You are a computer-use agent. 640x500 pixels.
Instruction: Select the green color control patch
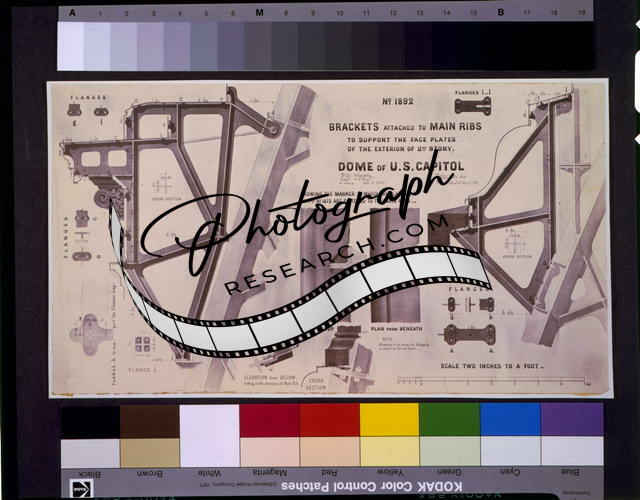(449, 420)
